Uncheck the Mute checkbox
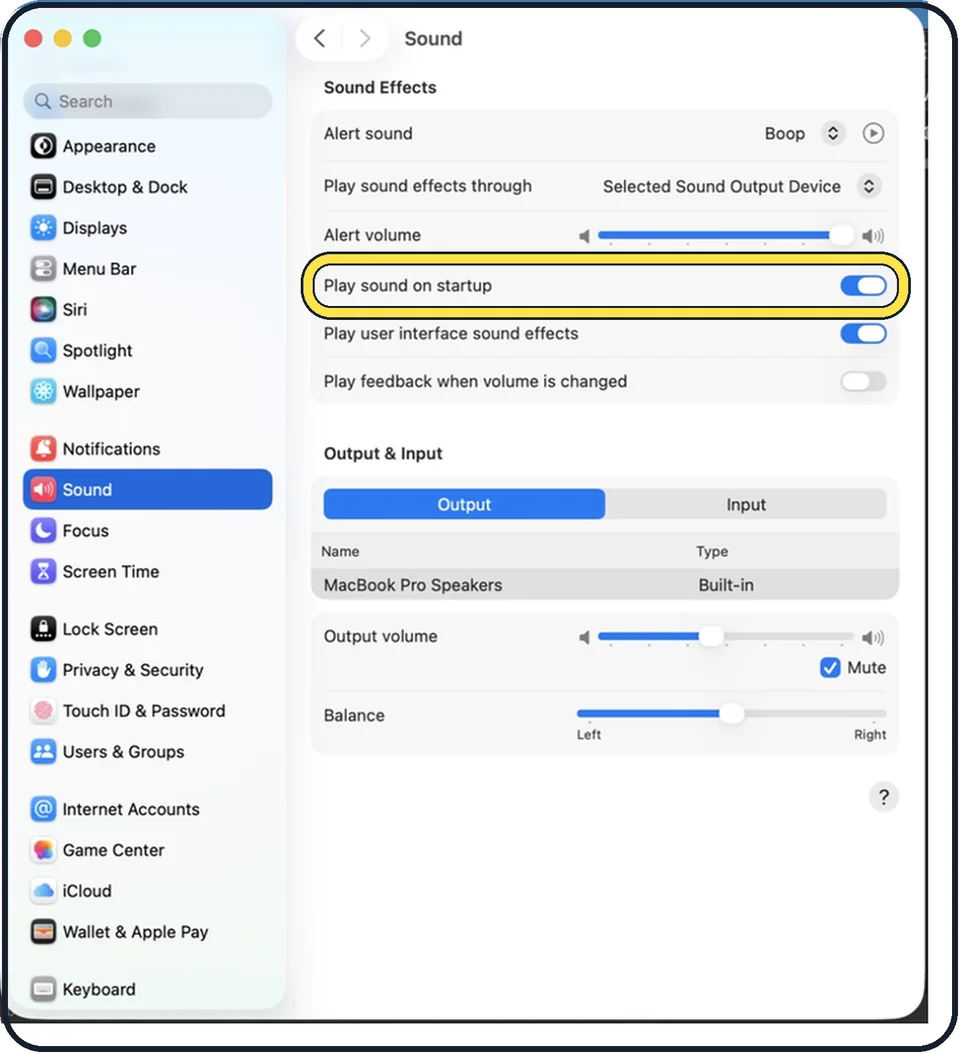Screen dimensions: 960x1054 click(830, 667)
